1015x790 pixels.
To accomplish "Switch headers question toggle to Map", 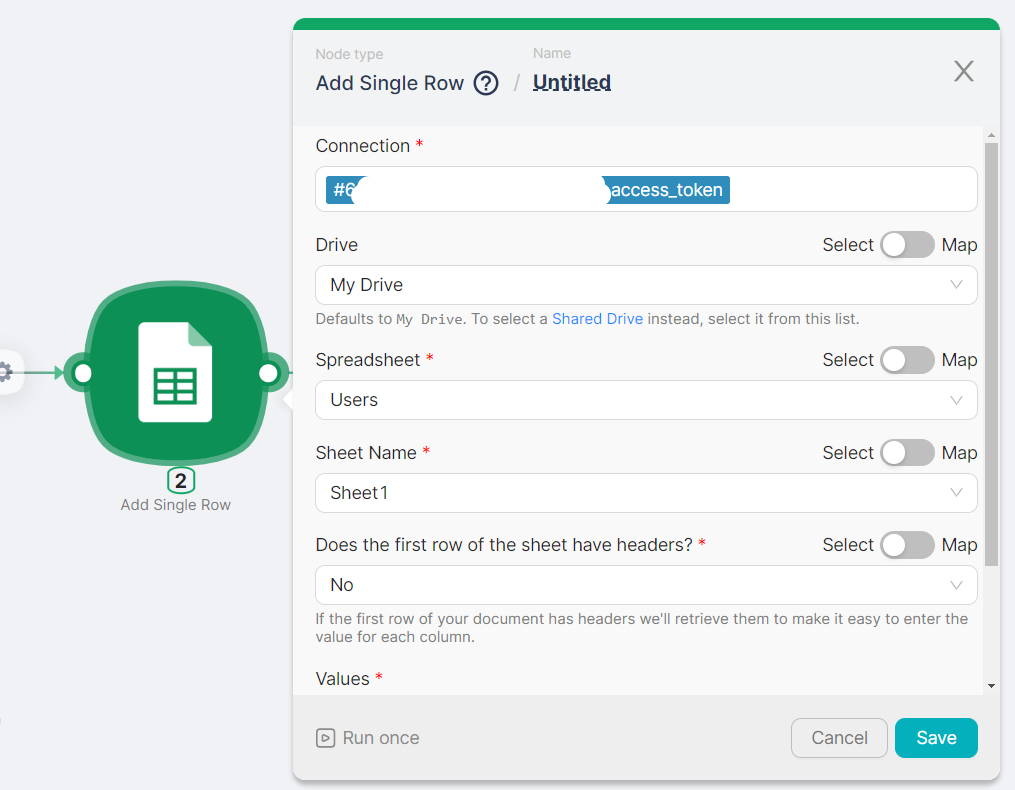I will (x=907, y=545).
